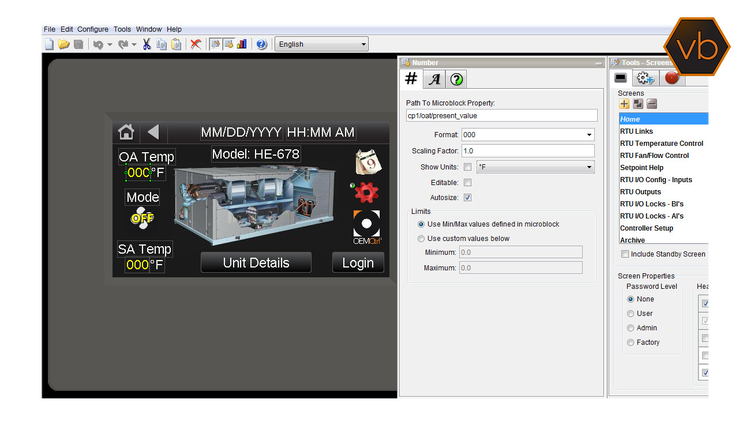Click the home icon on the touchscreen preview
The image size is (750, 422).
tap(126, 132)
